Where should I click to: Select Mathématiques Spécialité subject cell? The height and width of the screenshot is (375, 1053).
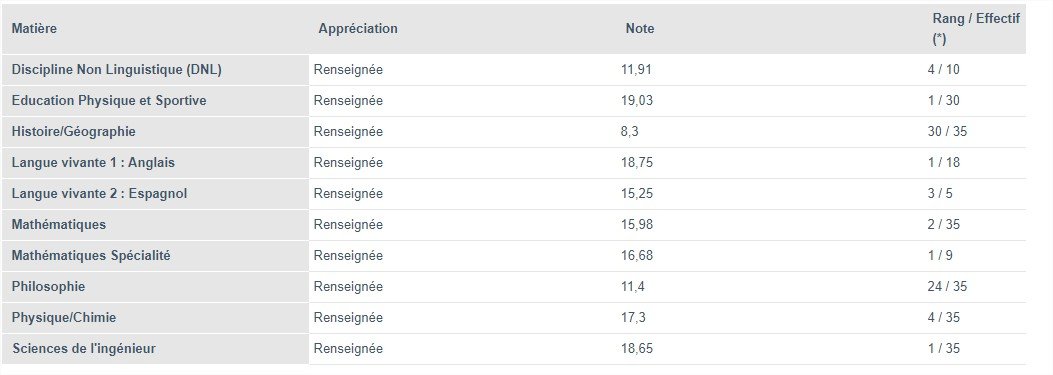155,255
